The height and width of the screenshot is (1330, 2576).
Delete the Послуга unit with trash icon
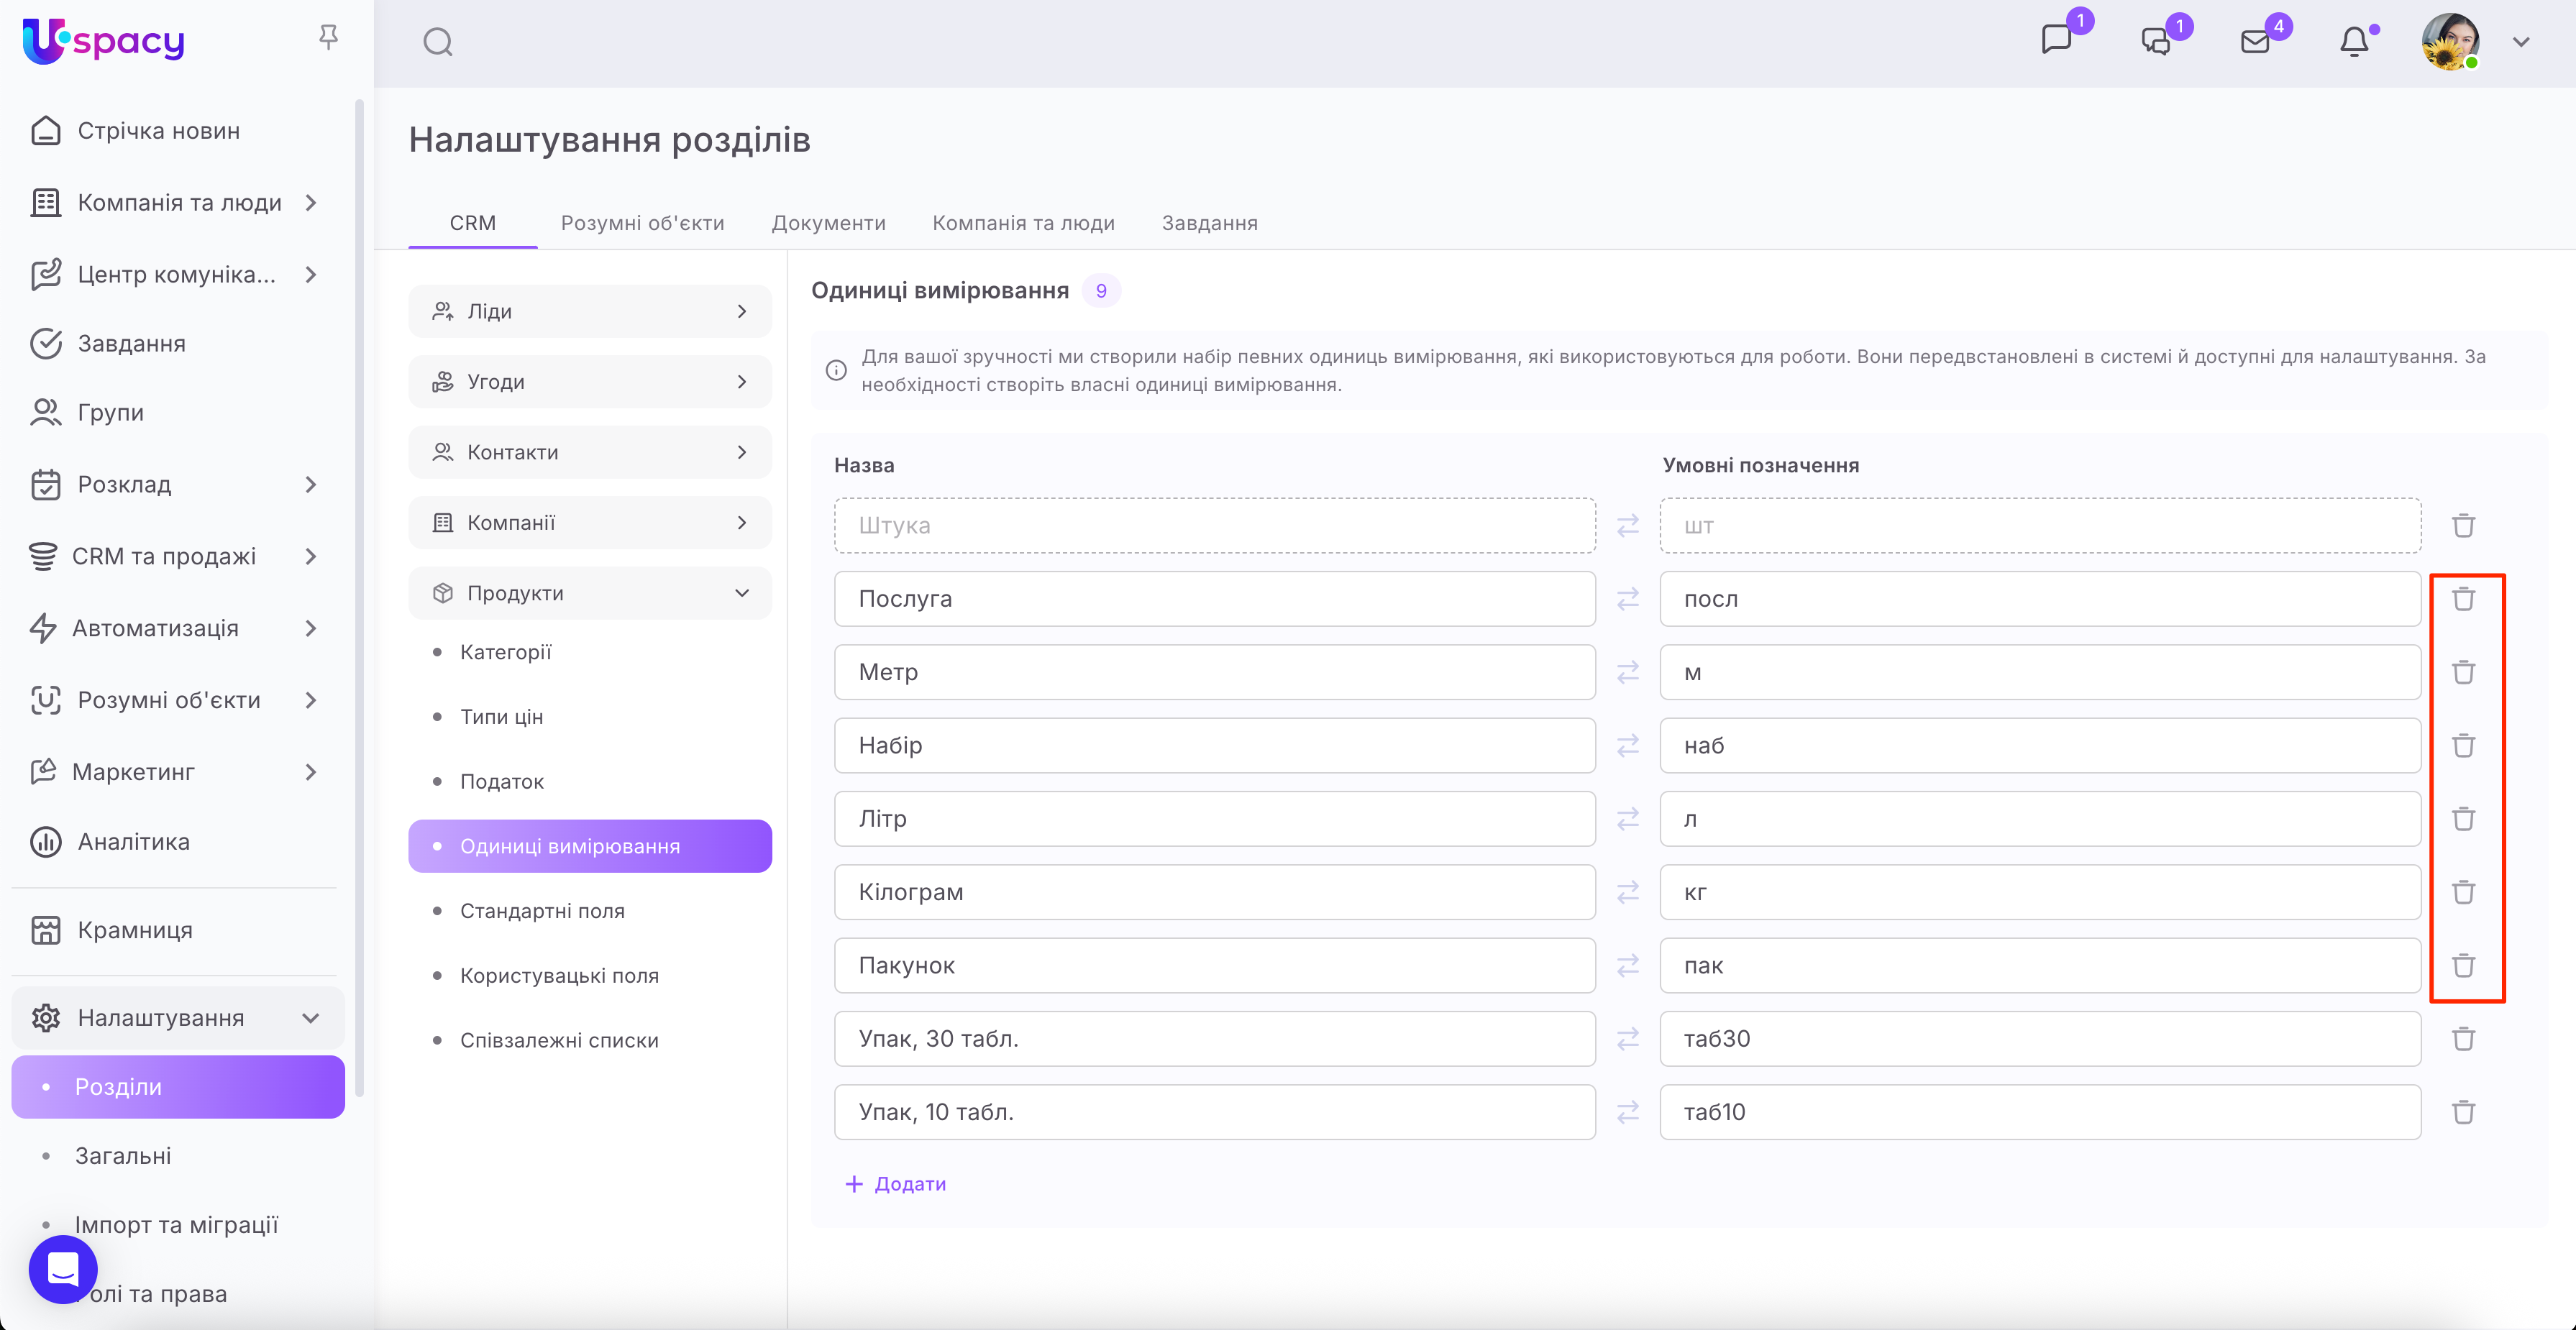click(2463, 599)
